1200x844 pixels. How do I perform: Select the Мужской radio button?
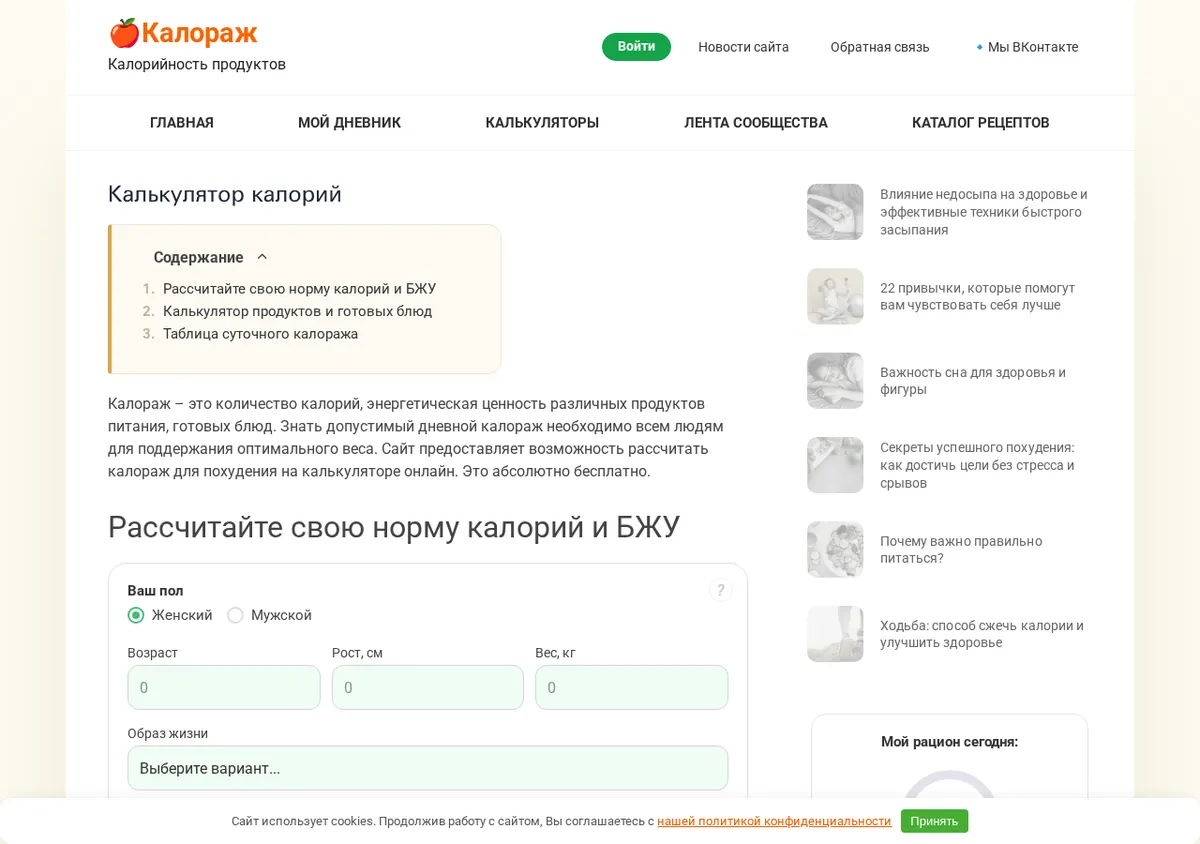tap(235, 615)
